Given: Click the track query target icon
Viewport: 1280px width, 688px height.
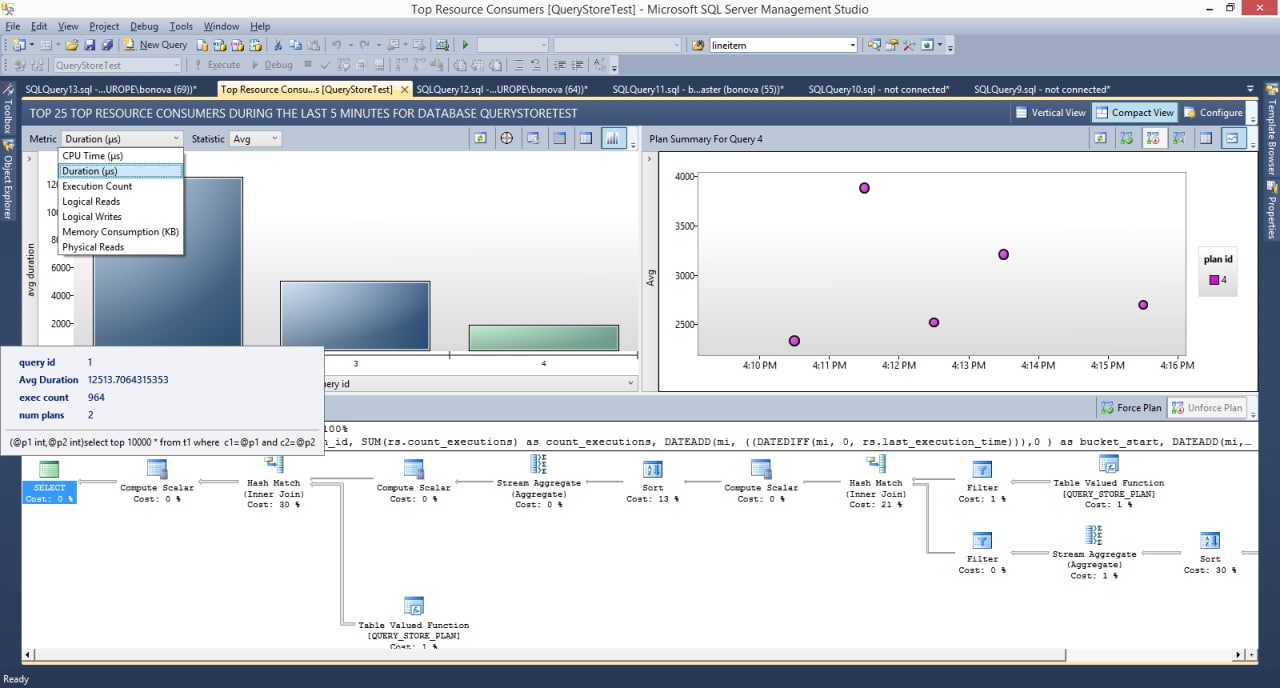Looking at the screenshot, I should point(507,138).
